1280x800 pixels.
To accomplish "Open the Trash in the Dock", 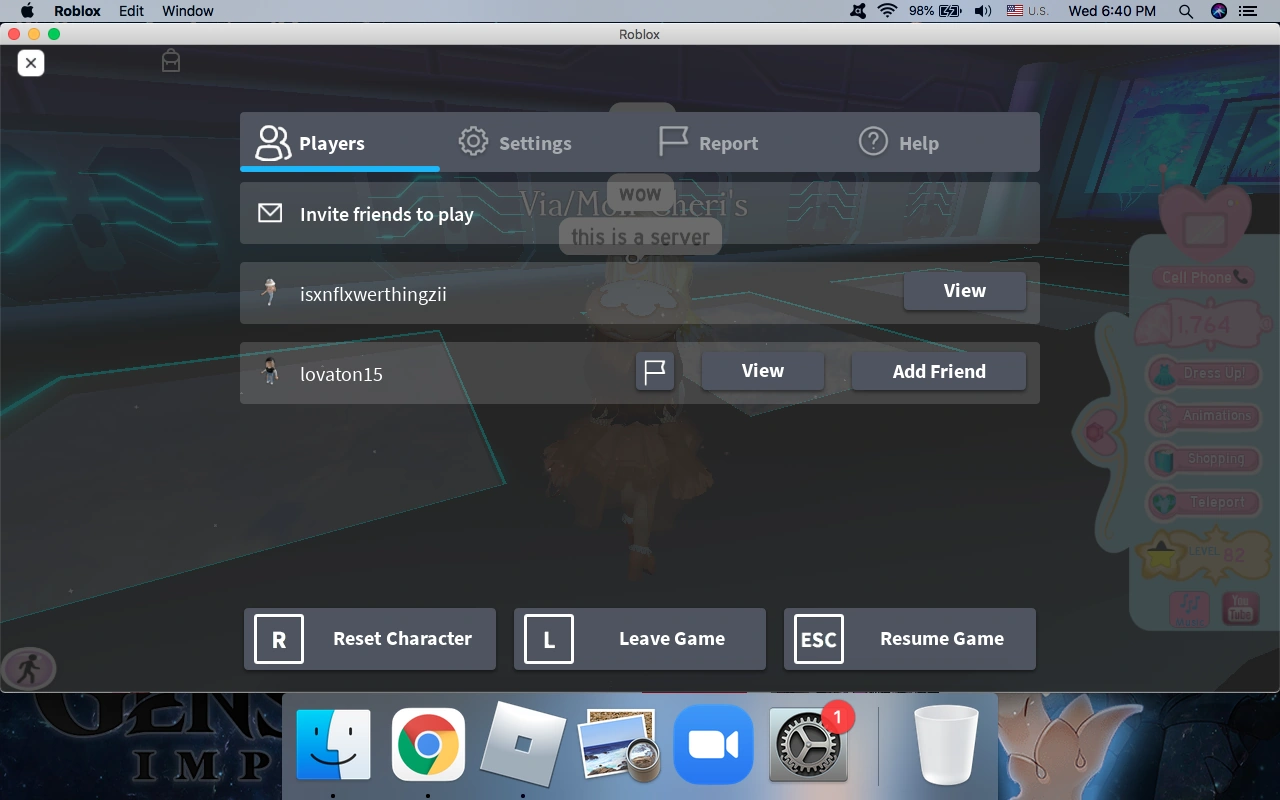I will (x=946, y=746).
